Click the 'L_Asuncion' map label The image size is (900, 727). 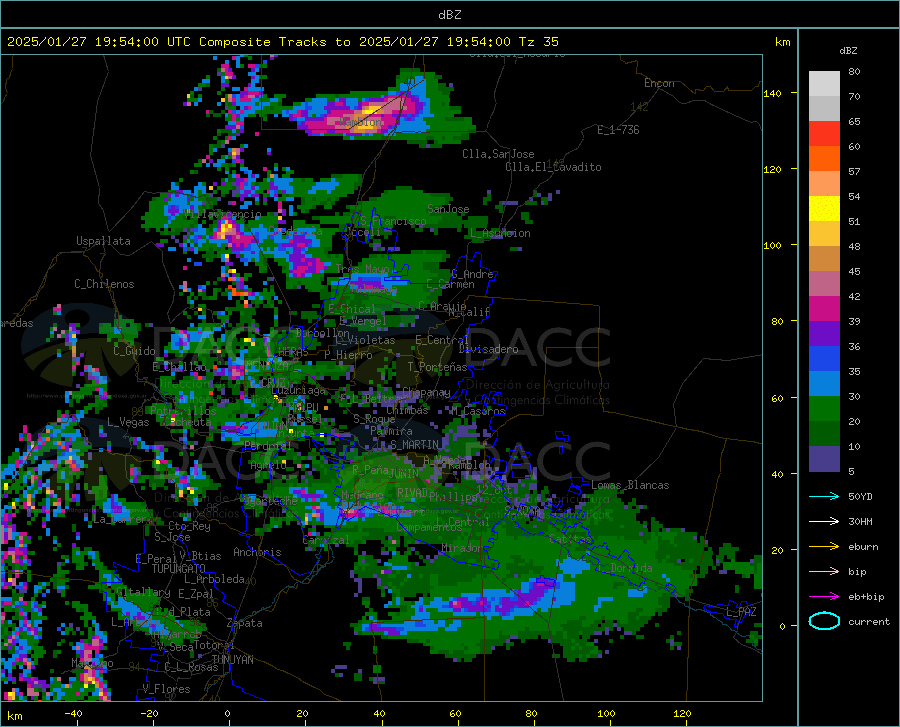pyautogui.click(x=500, y=233)
